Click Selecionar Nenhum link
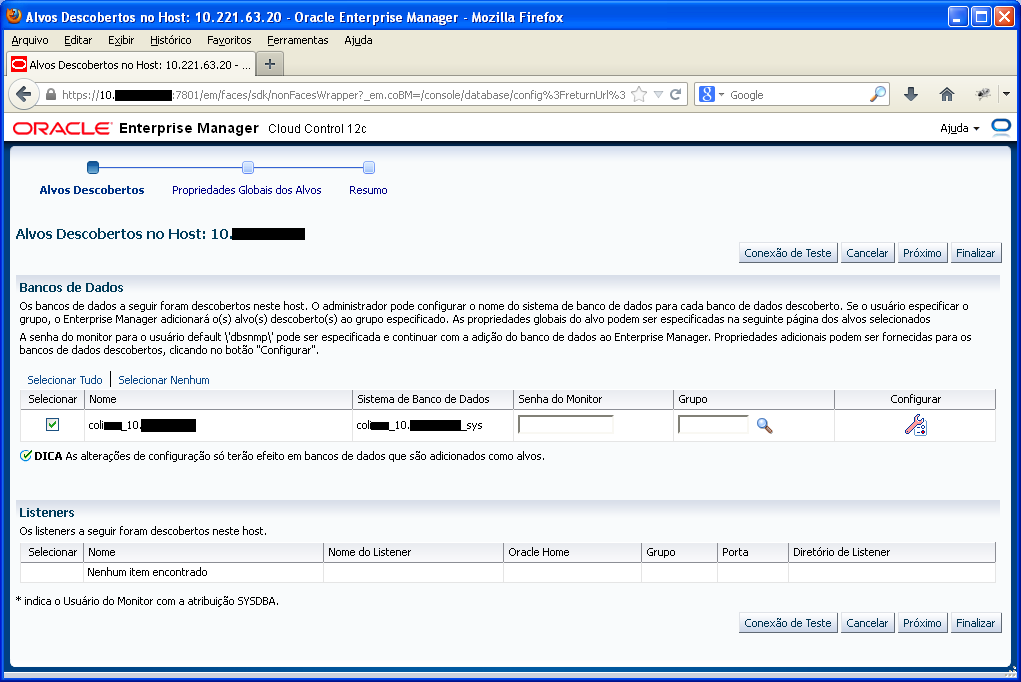The width and height of the screenshot is (1021, 682). [x=164, y=380]
